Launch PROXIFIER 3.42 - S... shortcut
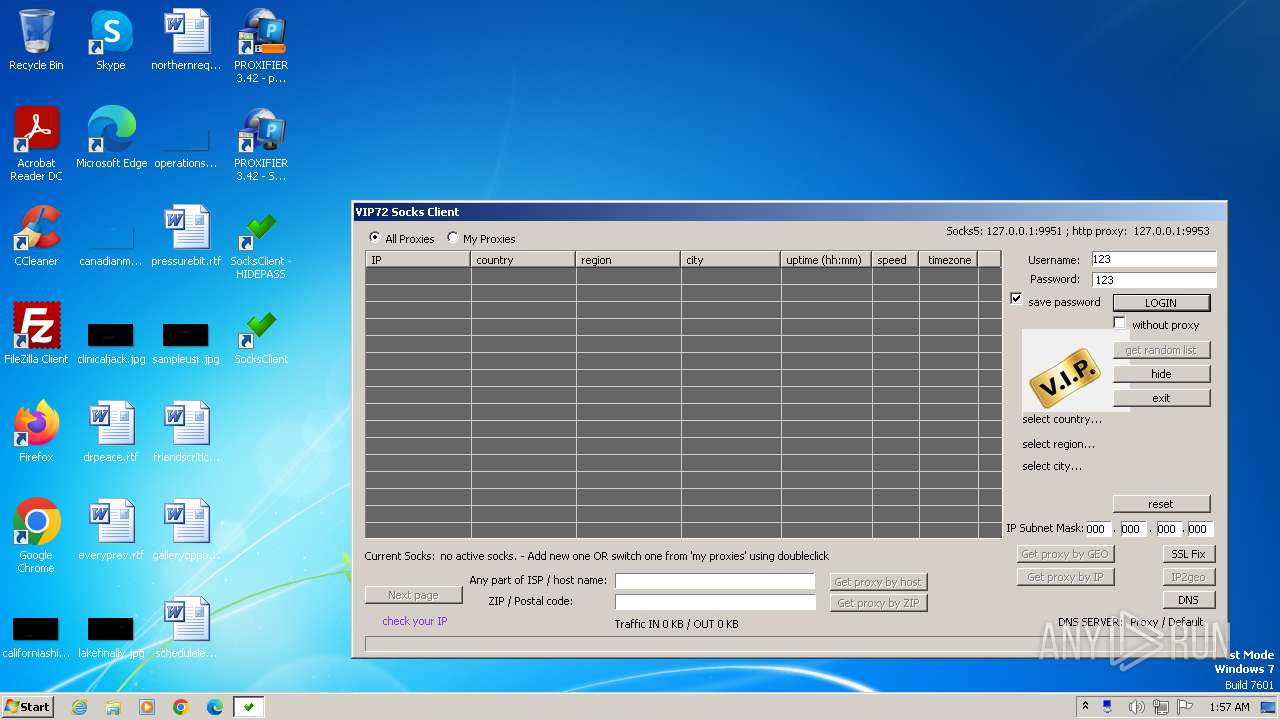This screenshot has width=1280, height=720. coord(261,144)
